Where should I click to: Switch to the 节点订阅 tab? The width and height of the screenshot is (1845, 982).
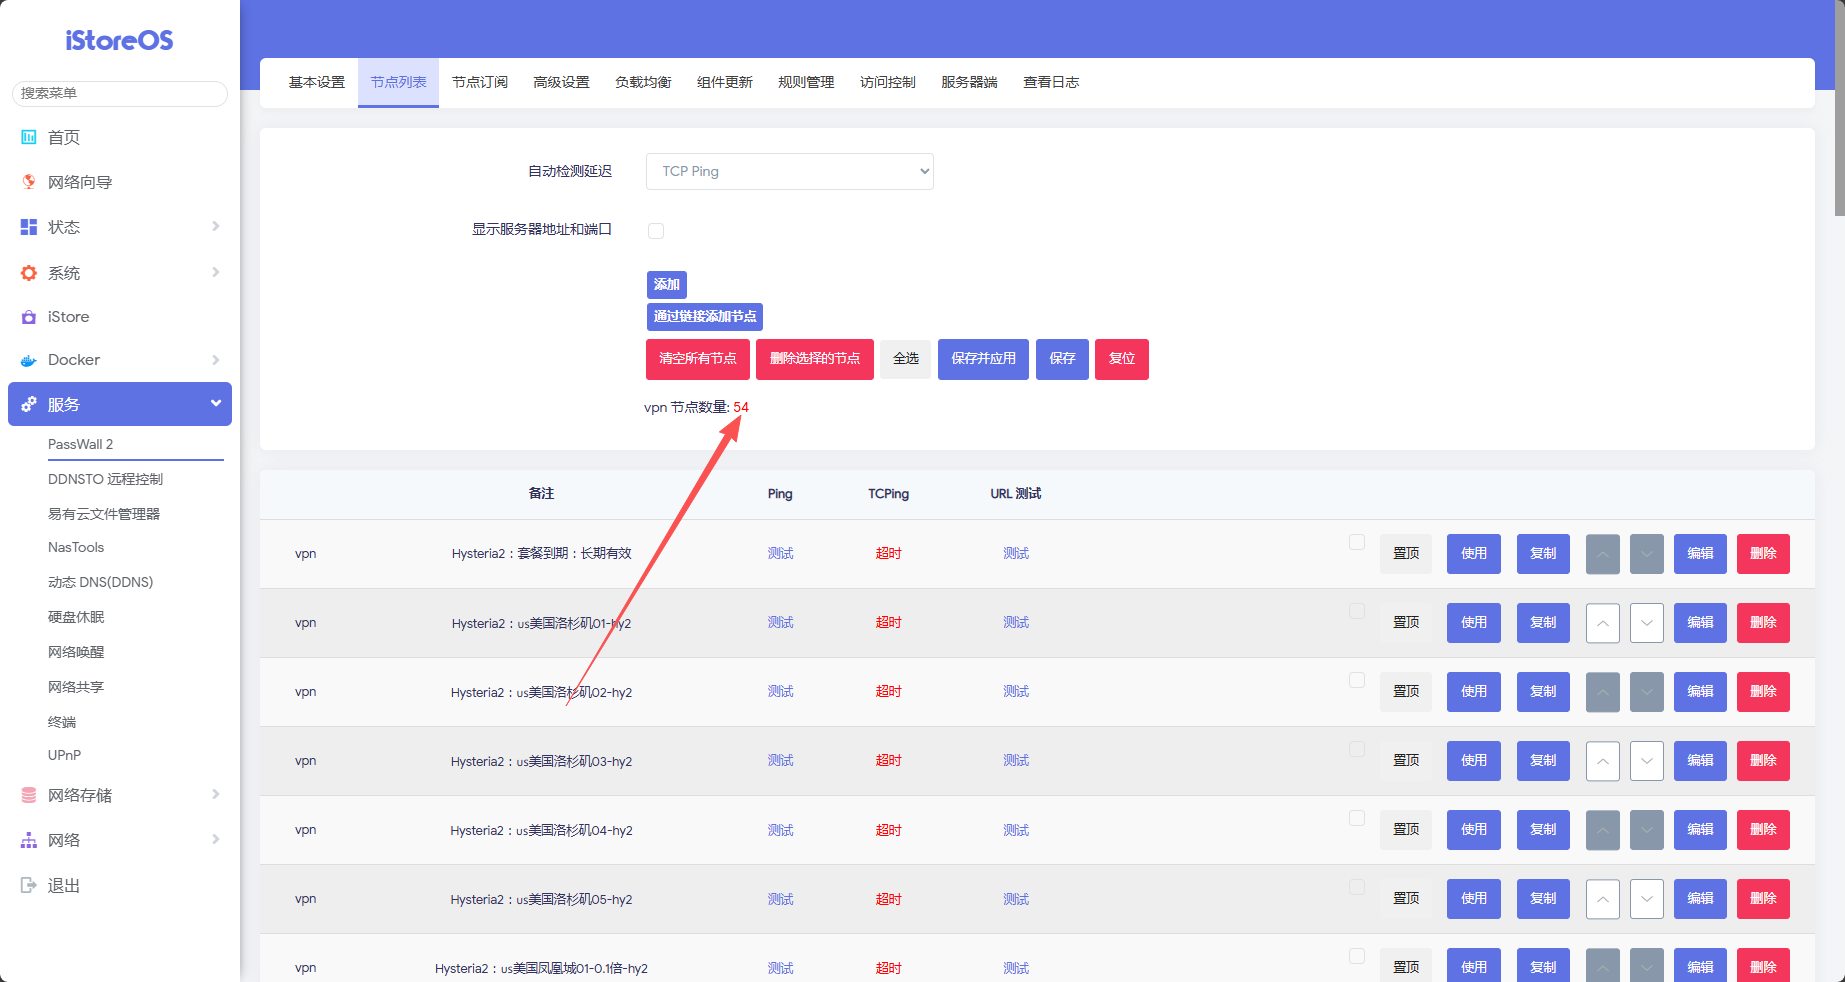point(480,82)
